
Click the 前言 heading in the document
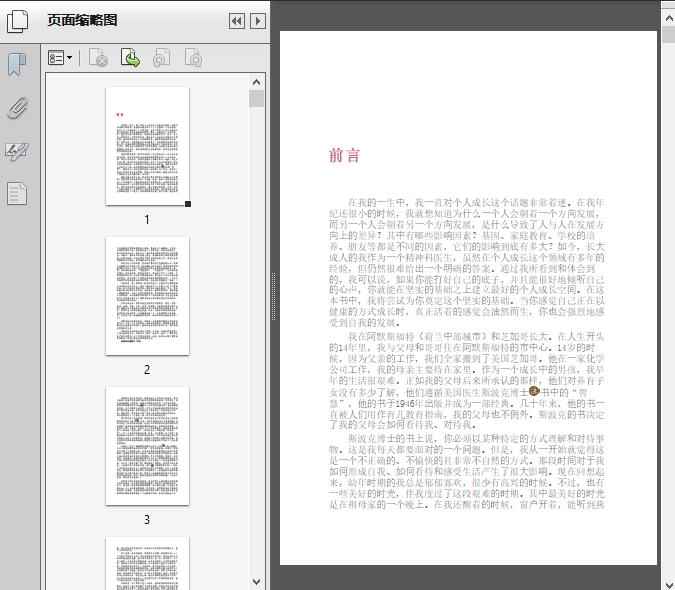[344, 155]
